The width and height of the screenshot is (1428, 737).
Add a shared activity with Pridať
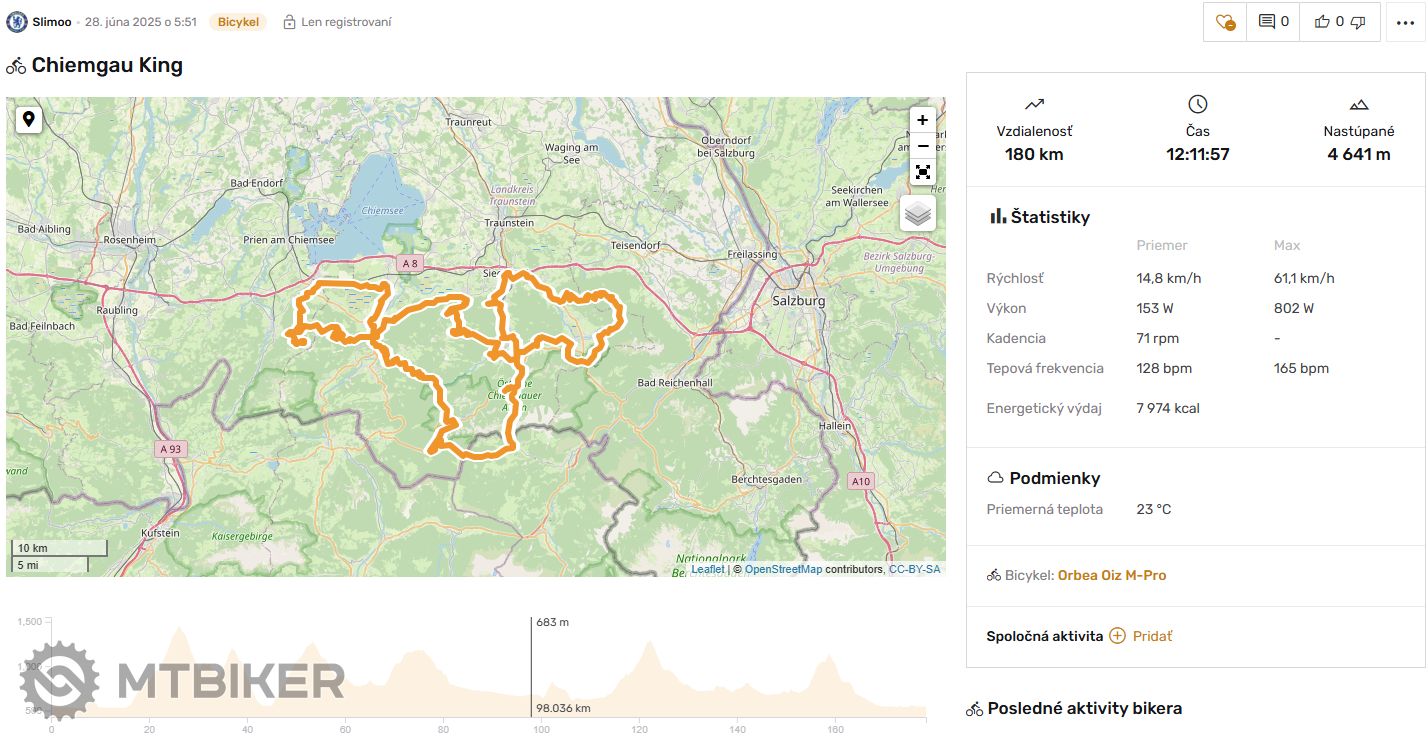pos(1152,636)
